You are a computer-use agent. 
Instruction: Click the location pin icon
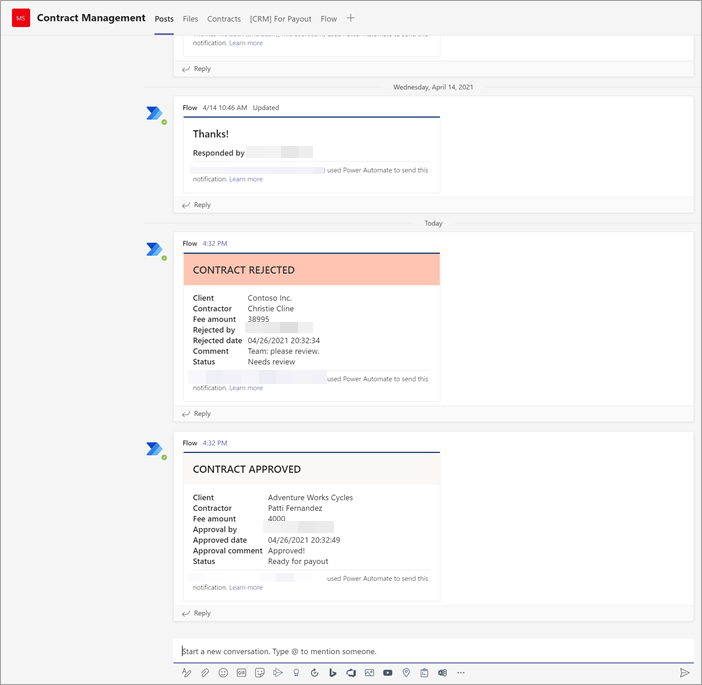pyautogui.click(x=406, y=673)
